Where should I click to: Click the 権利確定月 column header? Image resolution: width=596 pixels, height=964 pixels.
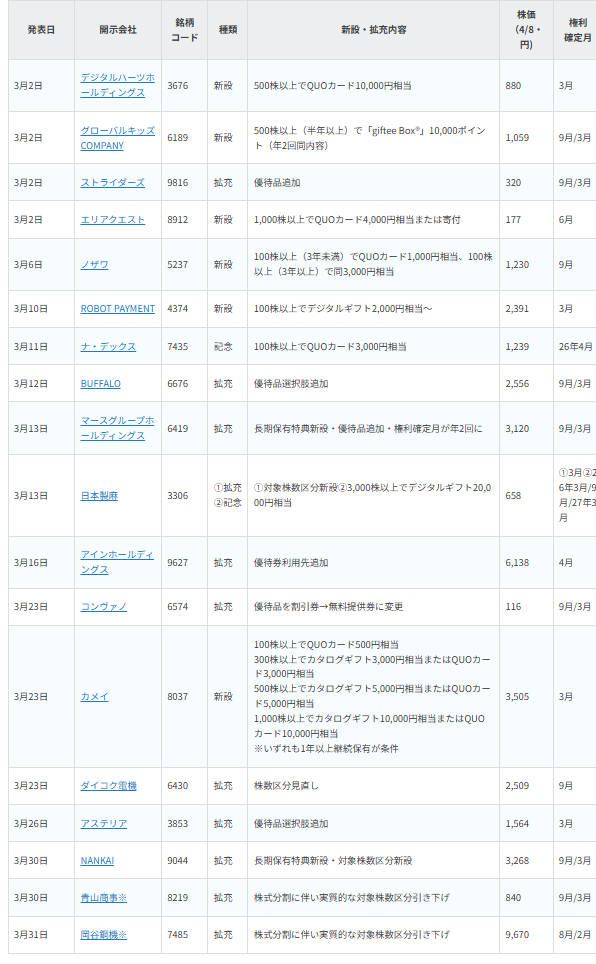click(577, 30)
